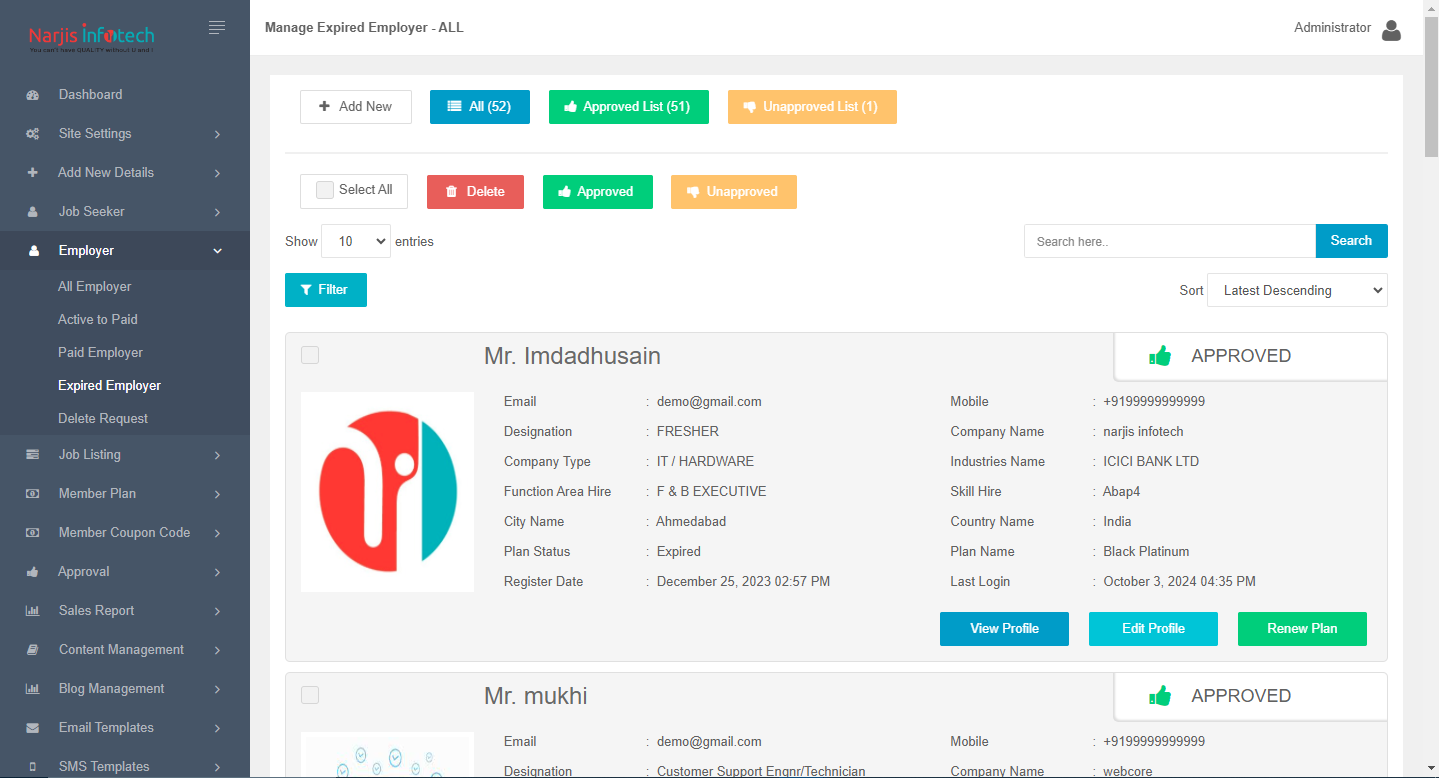Click the red Delete button
This screenshot has height=778, width=1439.
[x=475, y=192]
